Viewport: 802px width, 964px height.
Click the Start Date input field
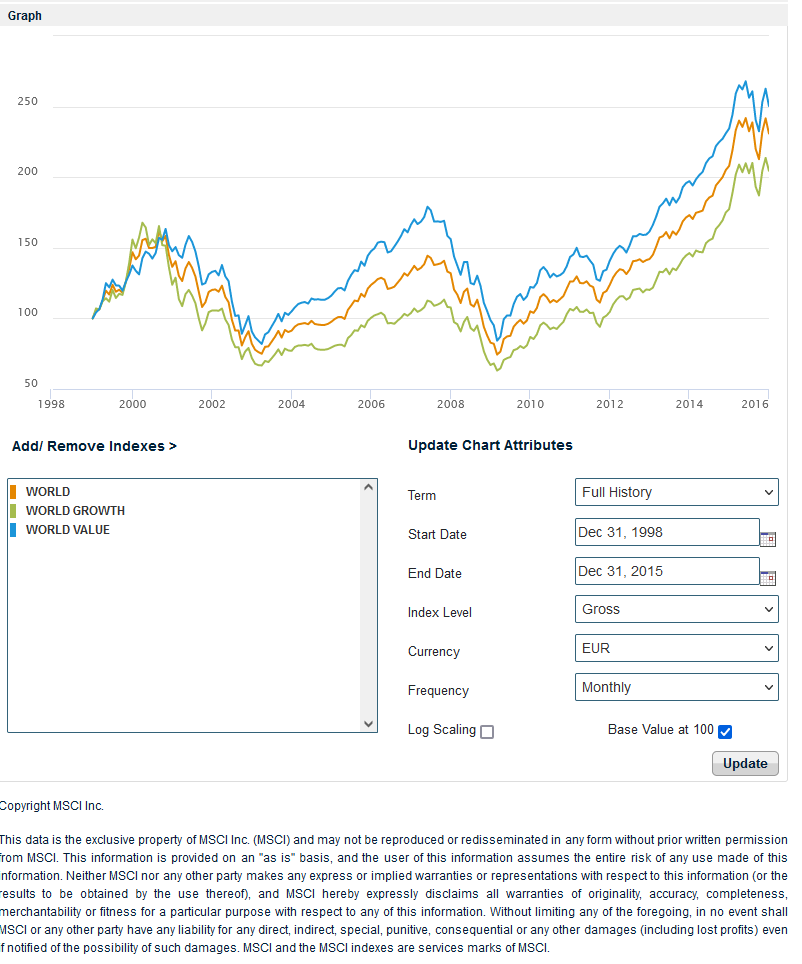pos(667,532)
